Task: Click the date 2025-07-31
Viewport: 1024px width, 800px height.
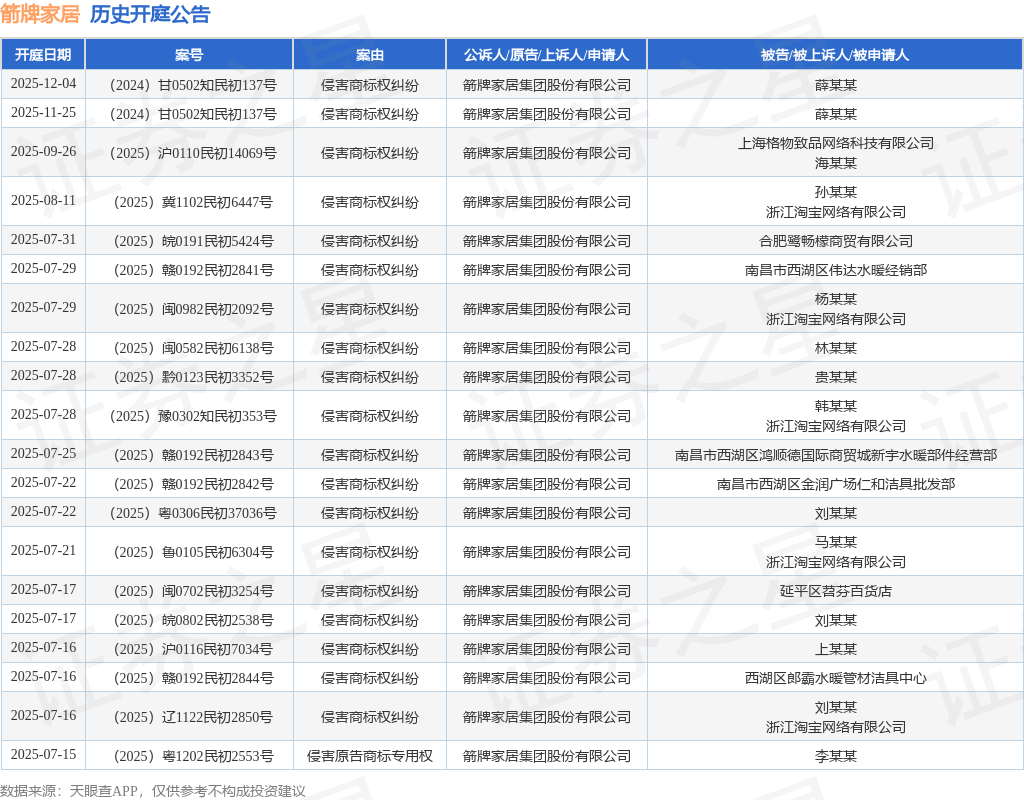Action: (43, 240)
